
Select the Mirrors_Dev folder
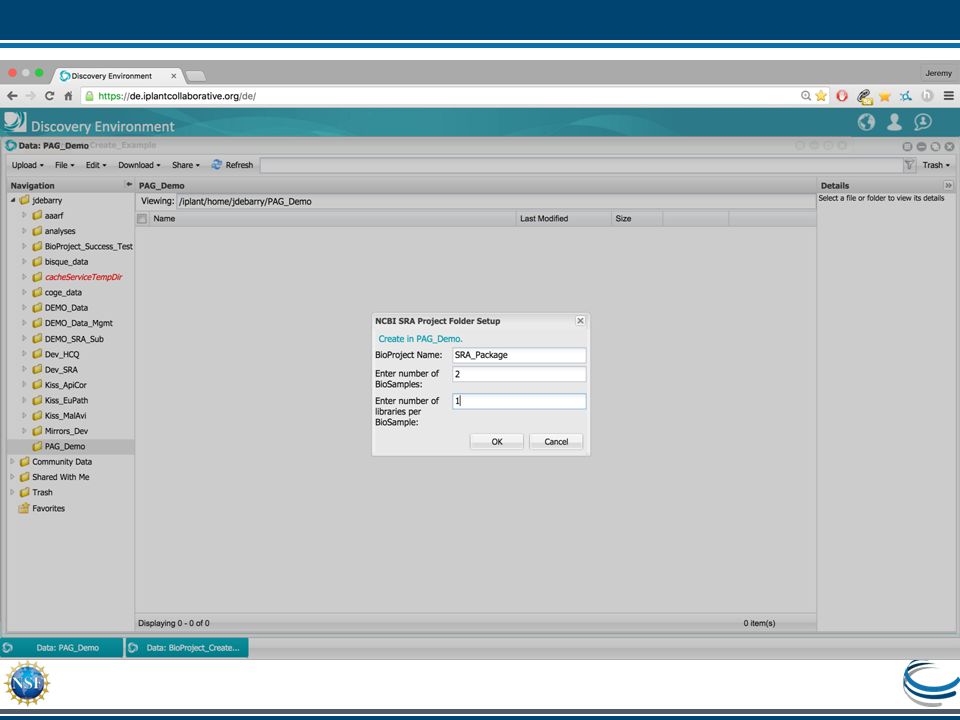click(60, 431)
